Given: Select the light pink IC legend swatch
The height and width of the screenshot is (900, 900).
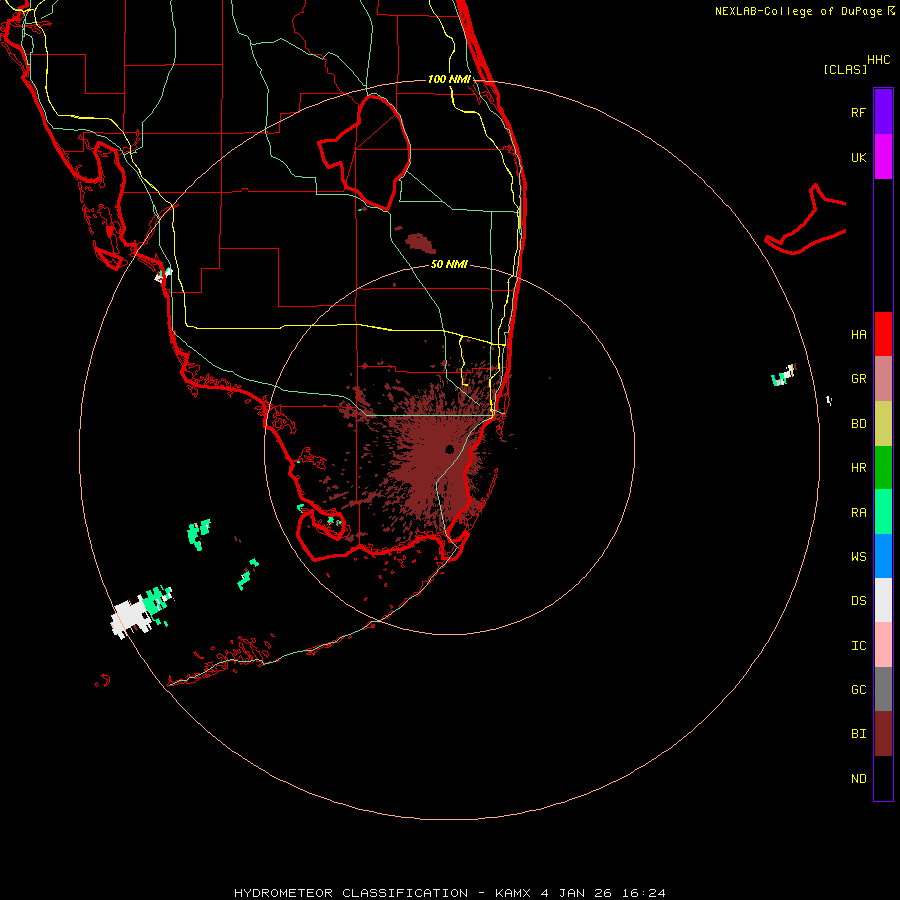Looking at the screenshot, I should 883,645.
